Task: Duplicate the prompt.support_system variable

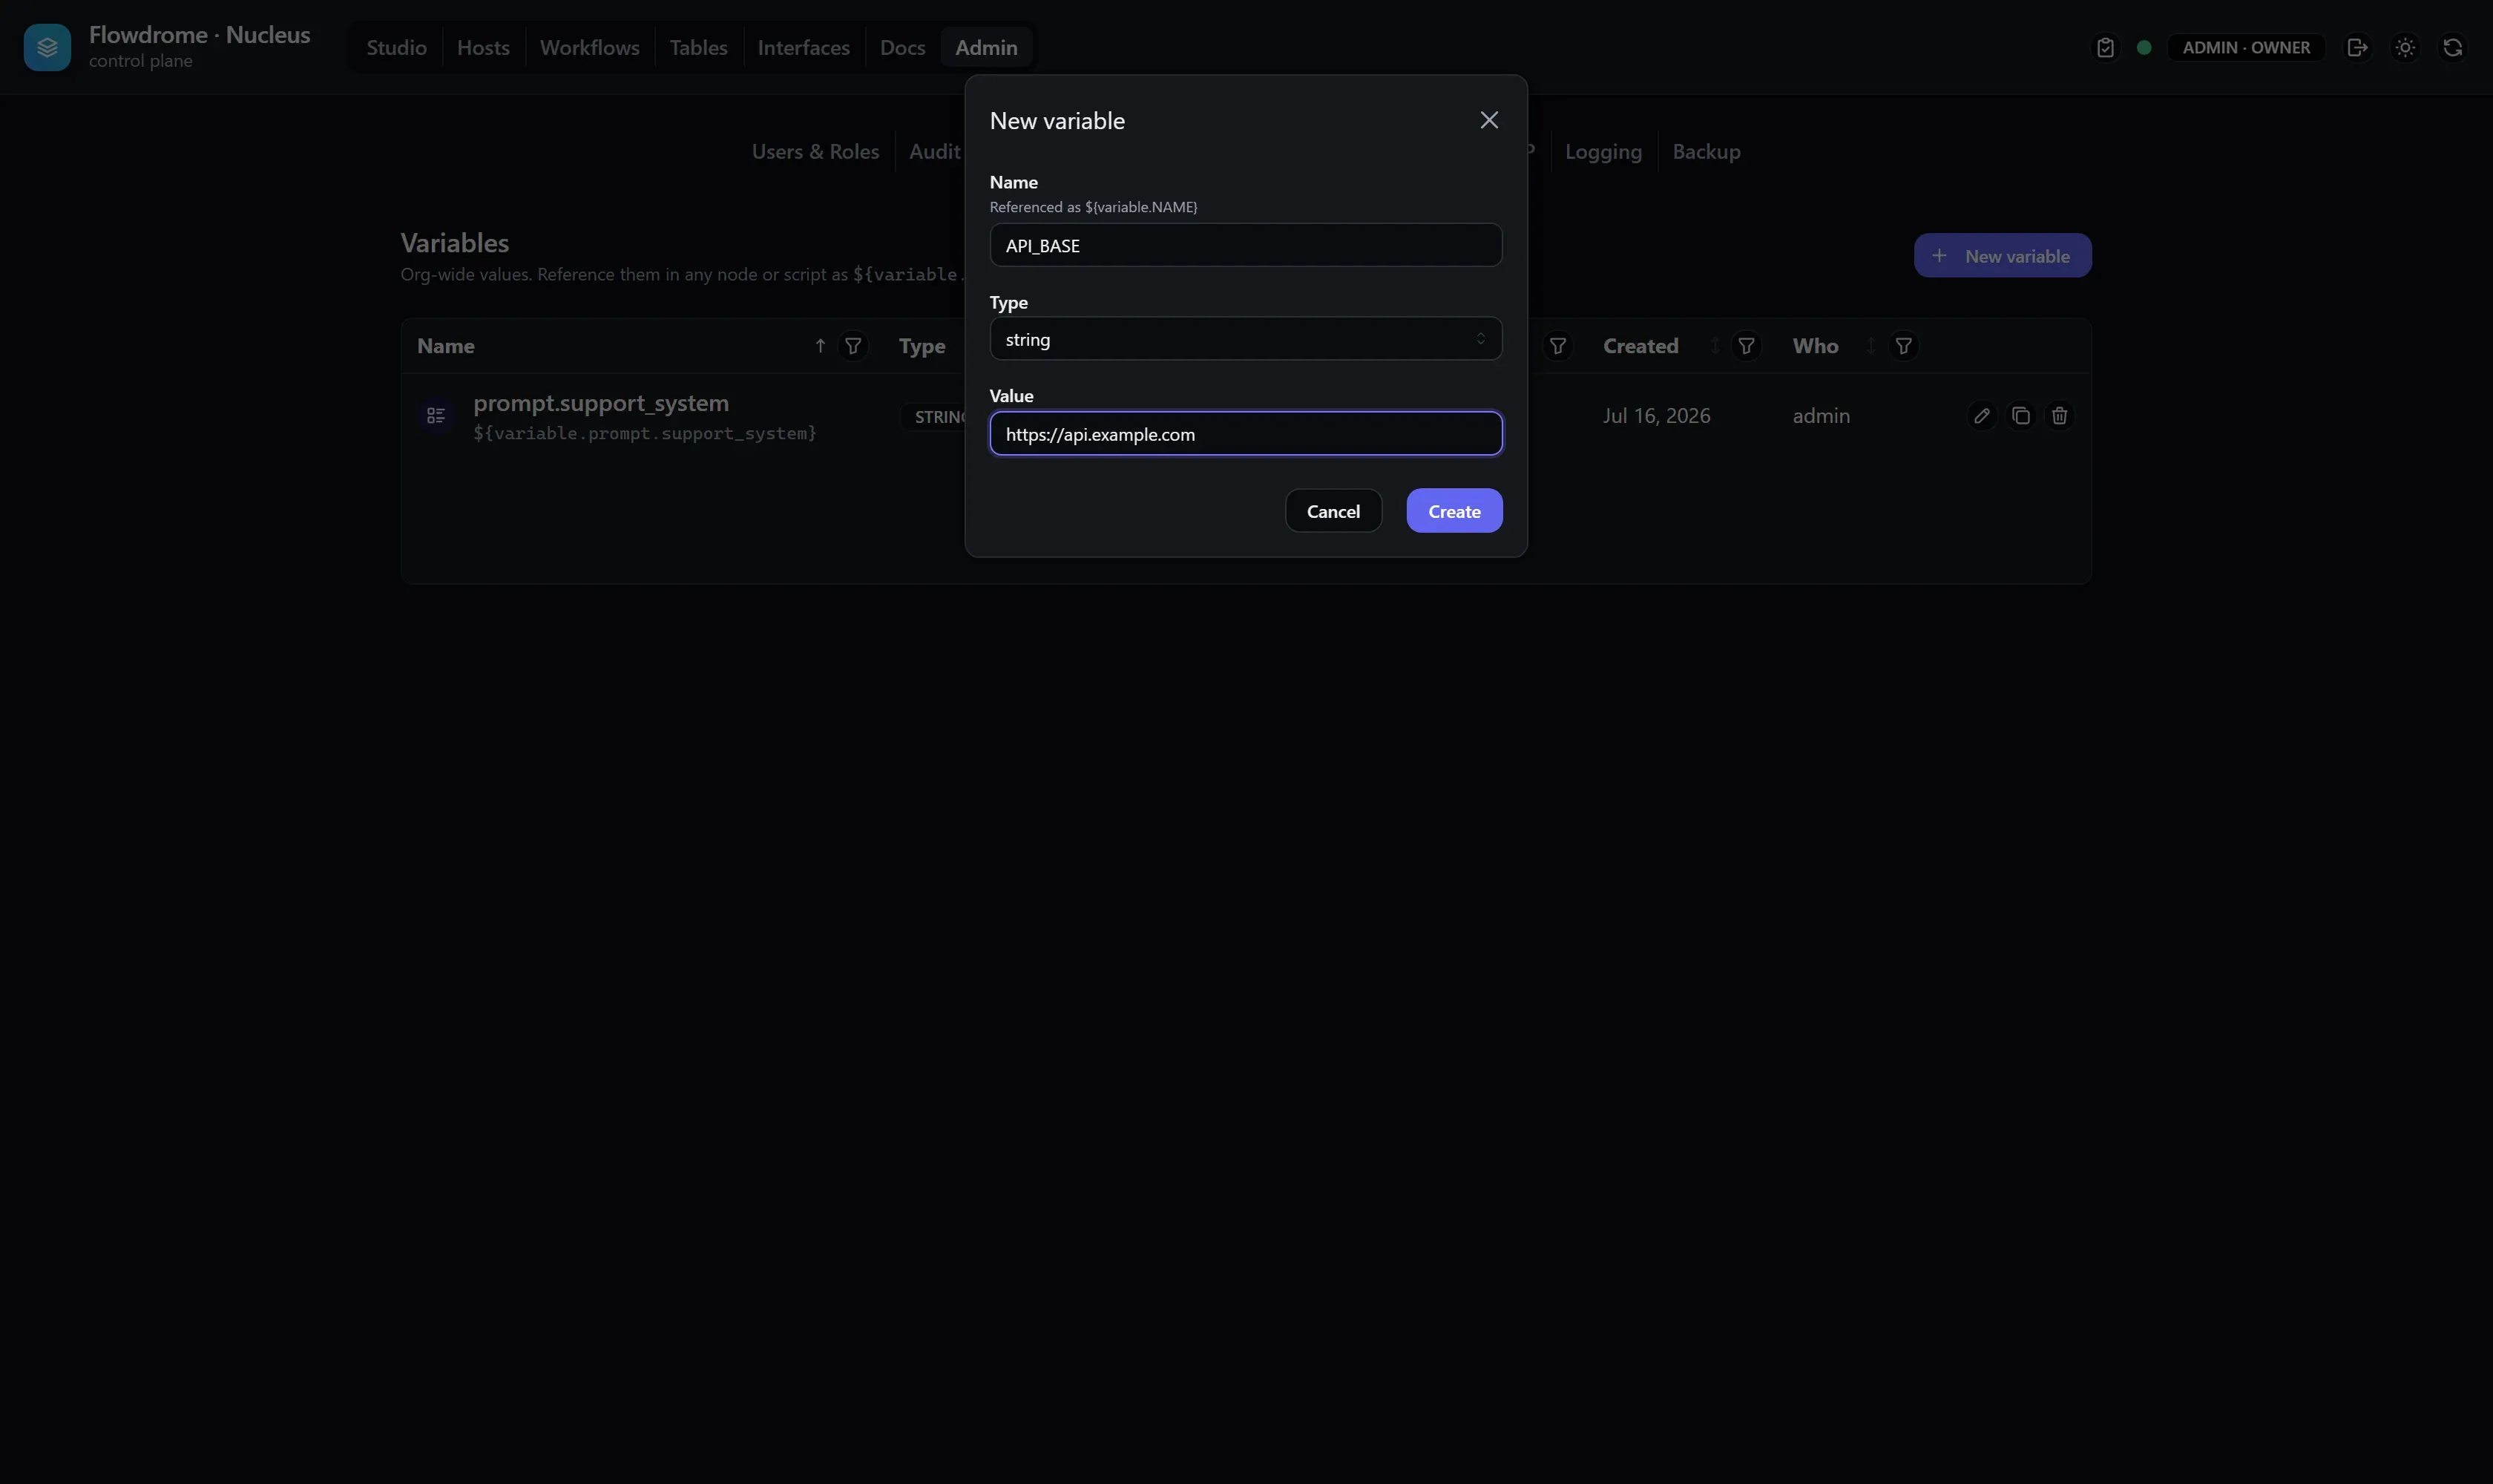Action: click(2020, 415)
